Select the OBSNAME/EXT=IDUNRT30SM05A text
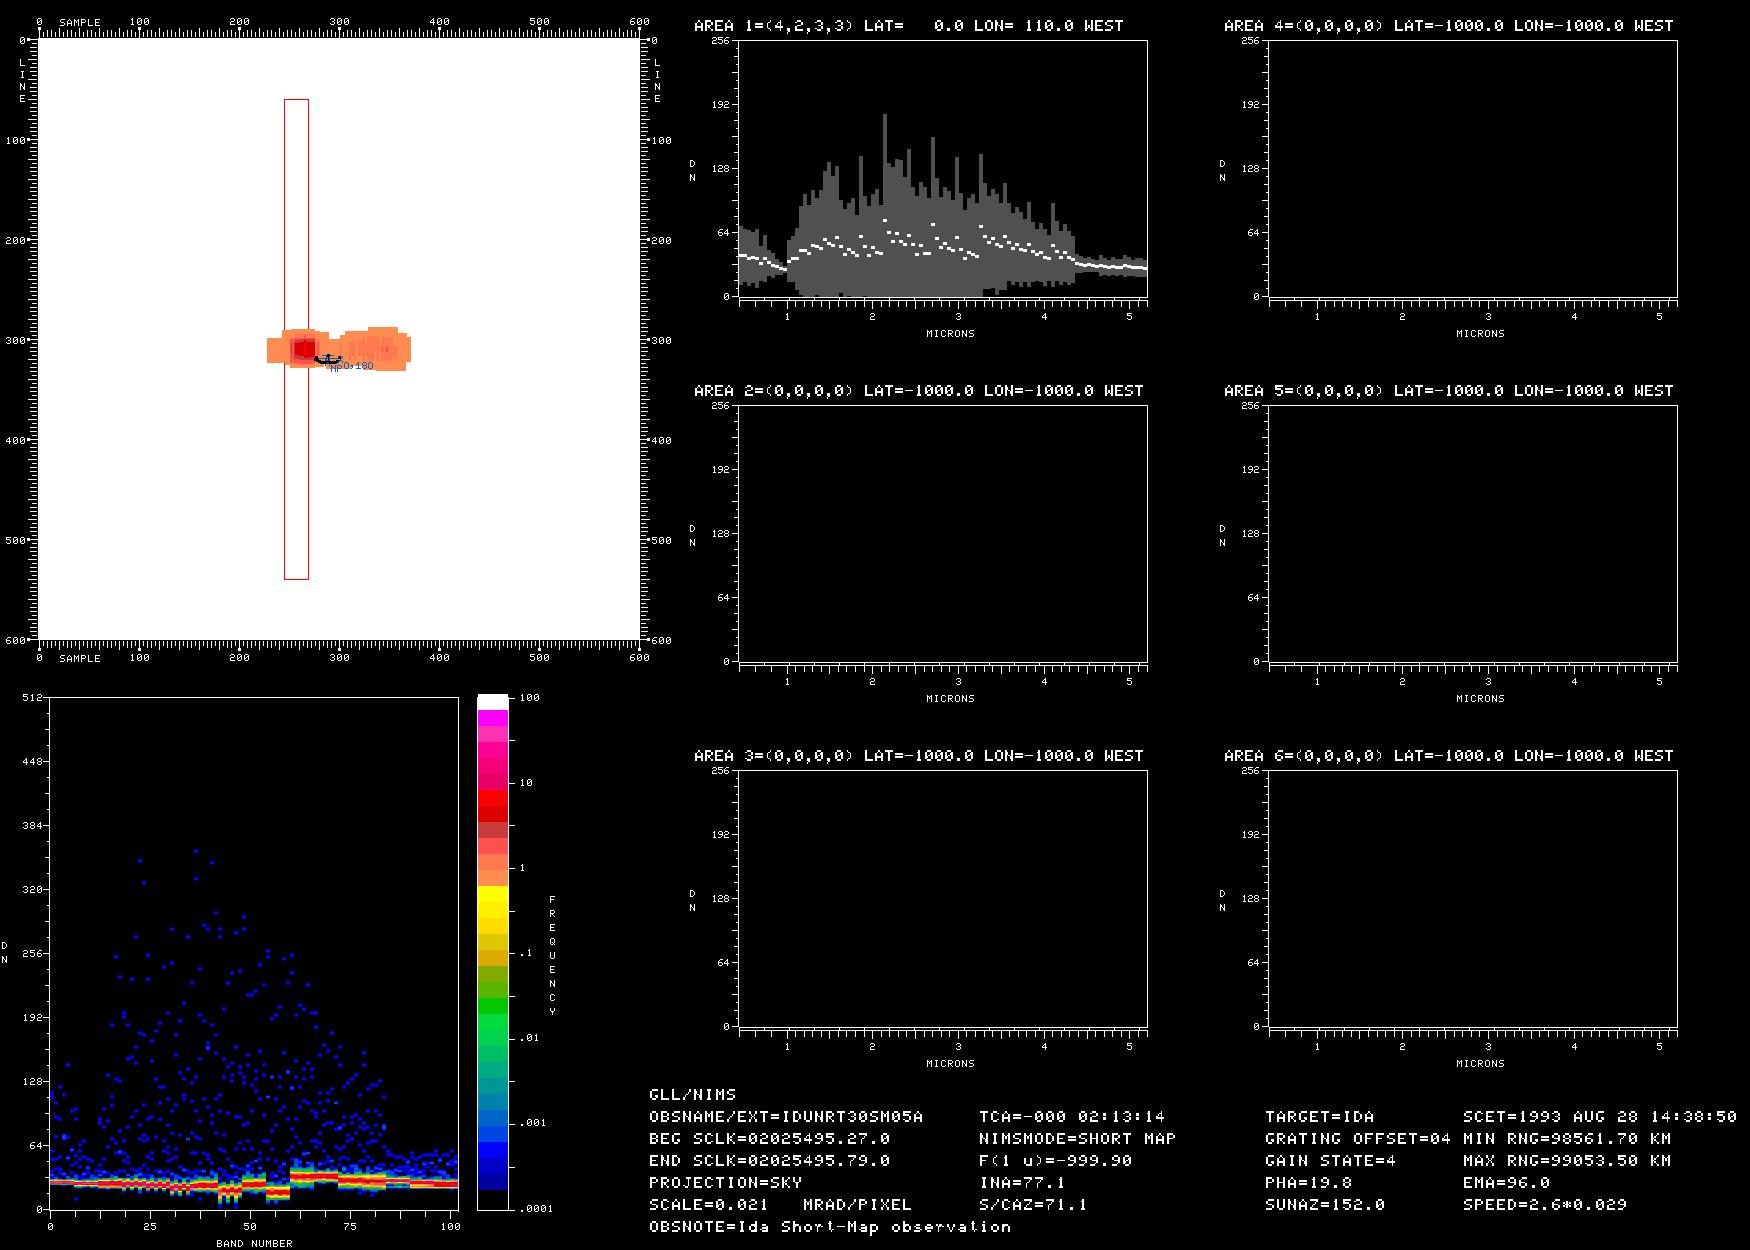The image size is (1750, 1250). 785,1117
